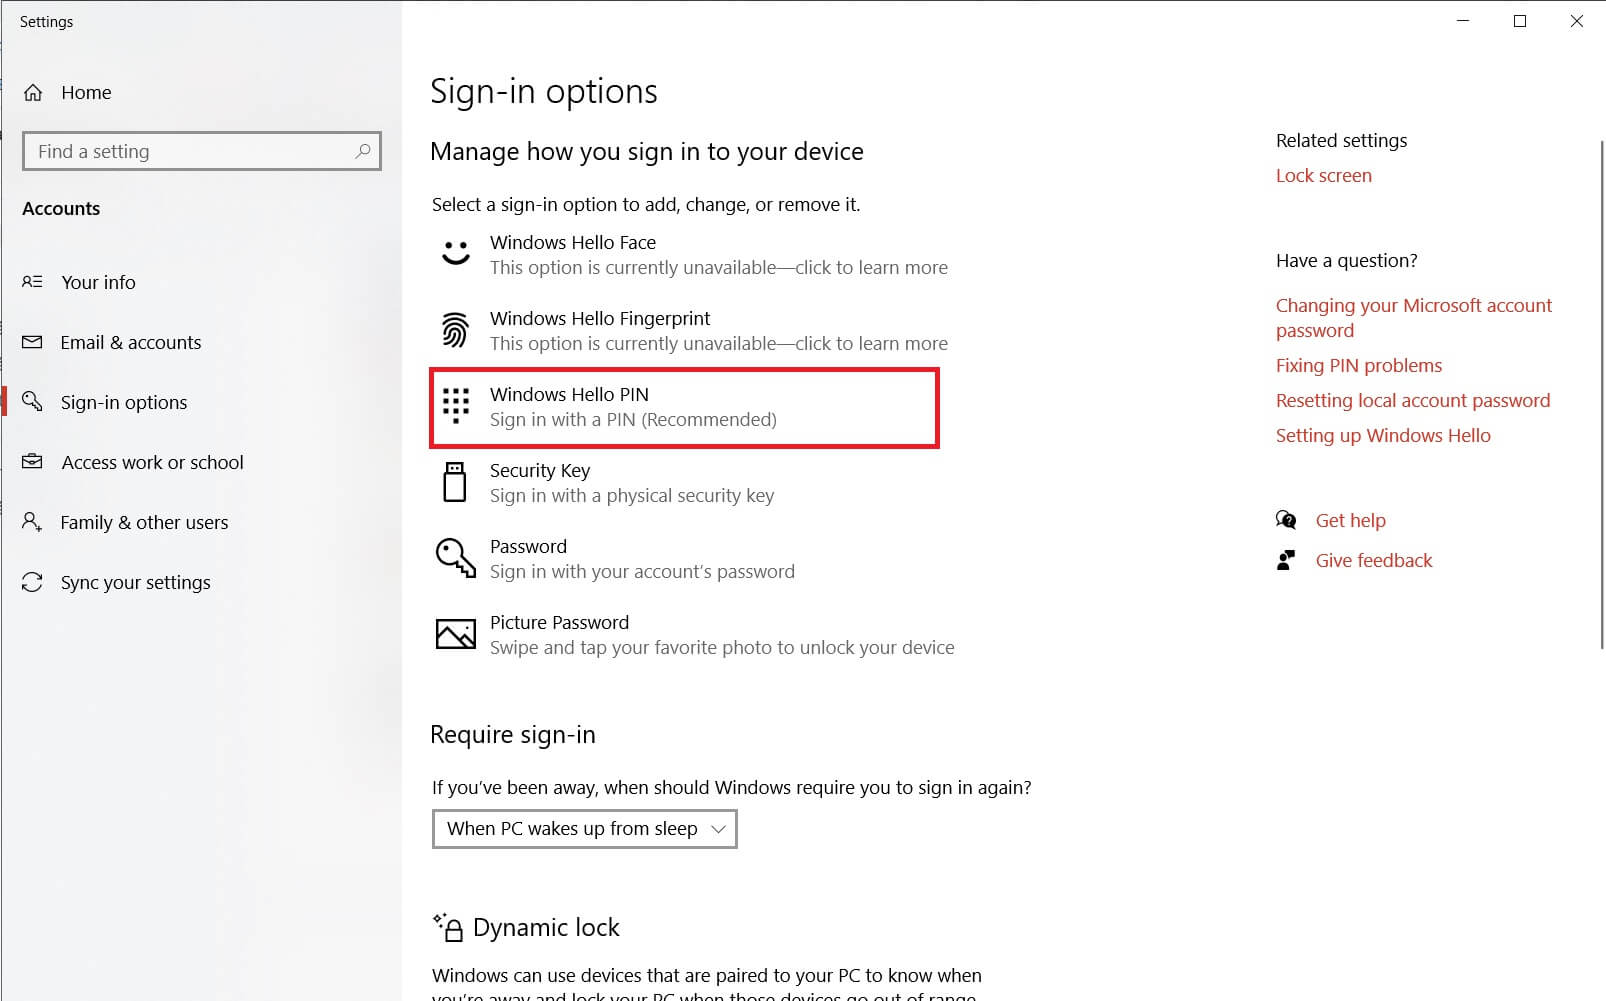The width and height of the screenshot is (1606, 1001).
Task: Open the require sign-in dropdown
Action: click(585, 829)
